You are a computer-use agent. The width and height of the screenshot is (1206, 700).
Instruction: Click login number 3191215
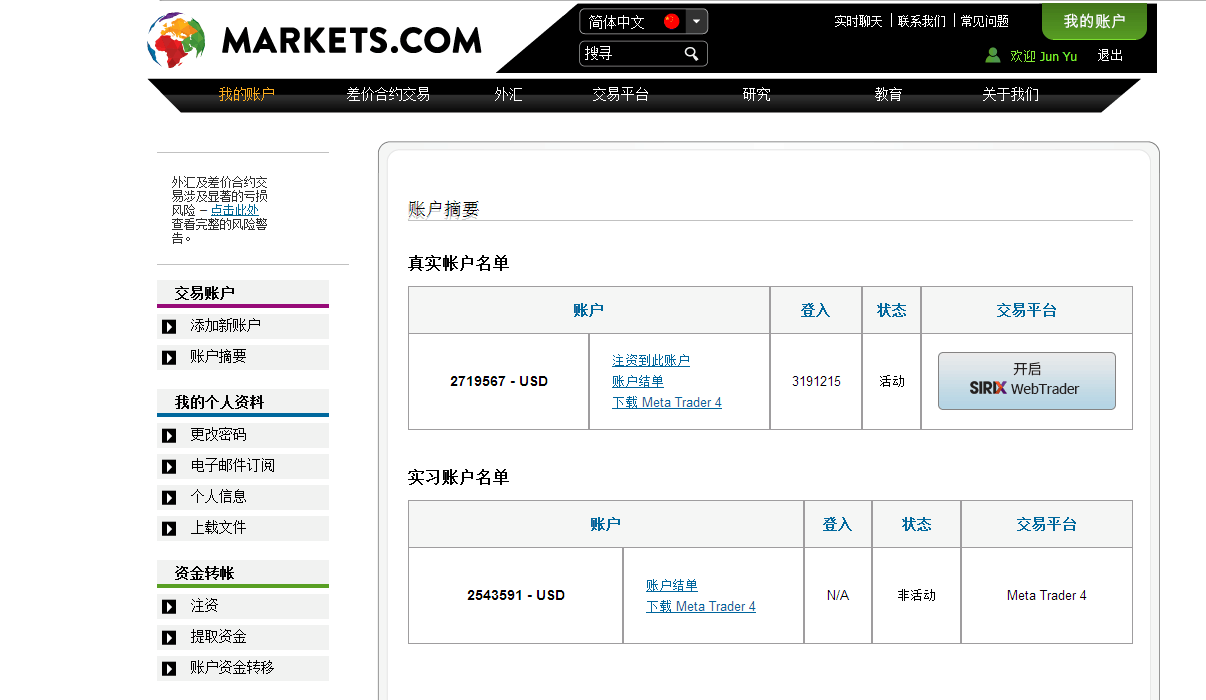click(x=816, y=382)
